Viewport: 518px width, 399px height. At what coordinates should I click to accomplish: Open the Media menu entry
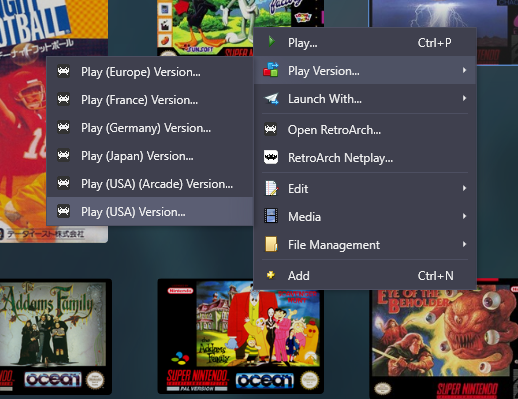coord(365,217)
